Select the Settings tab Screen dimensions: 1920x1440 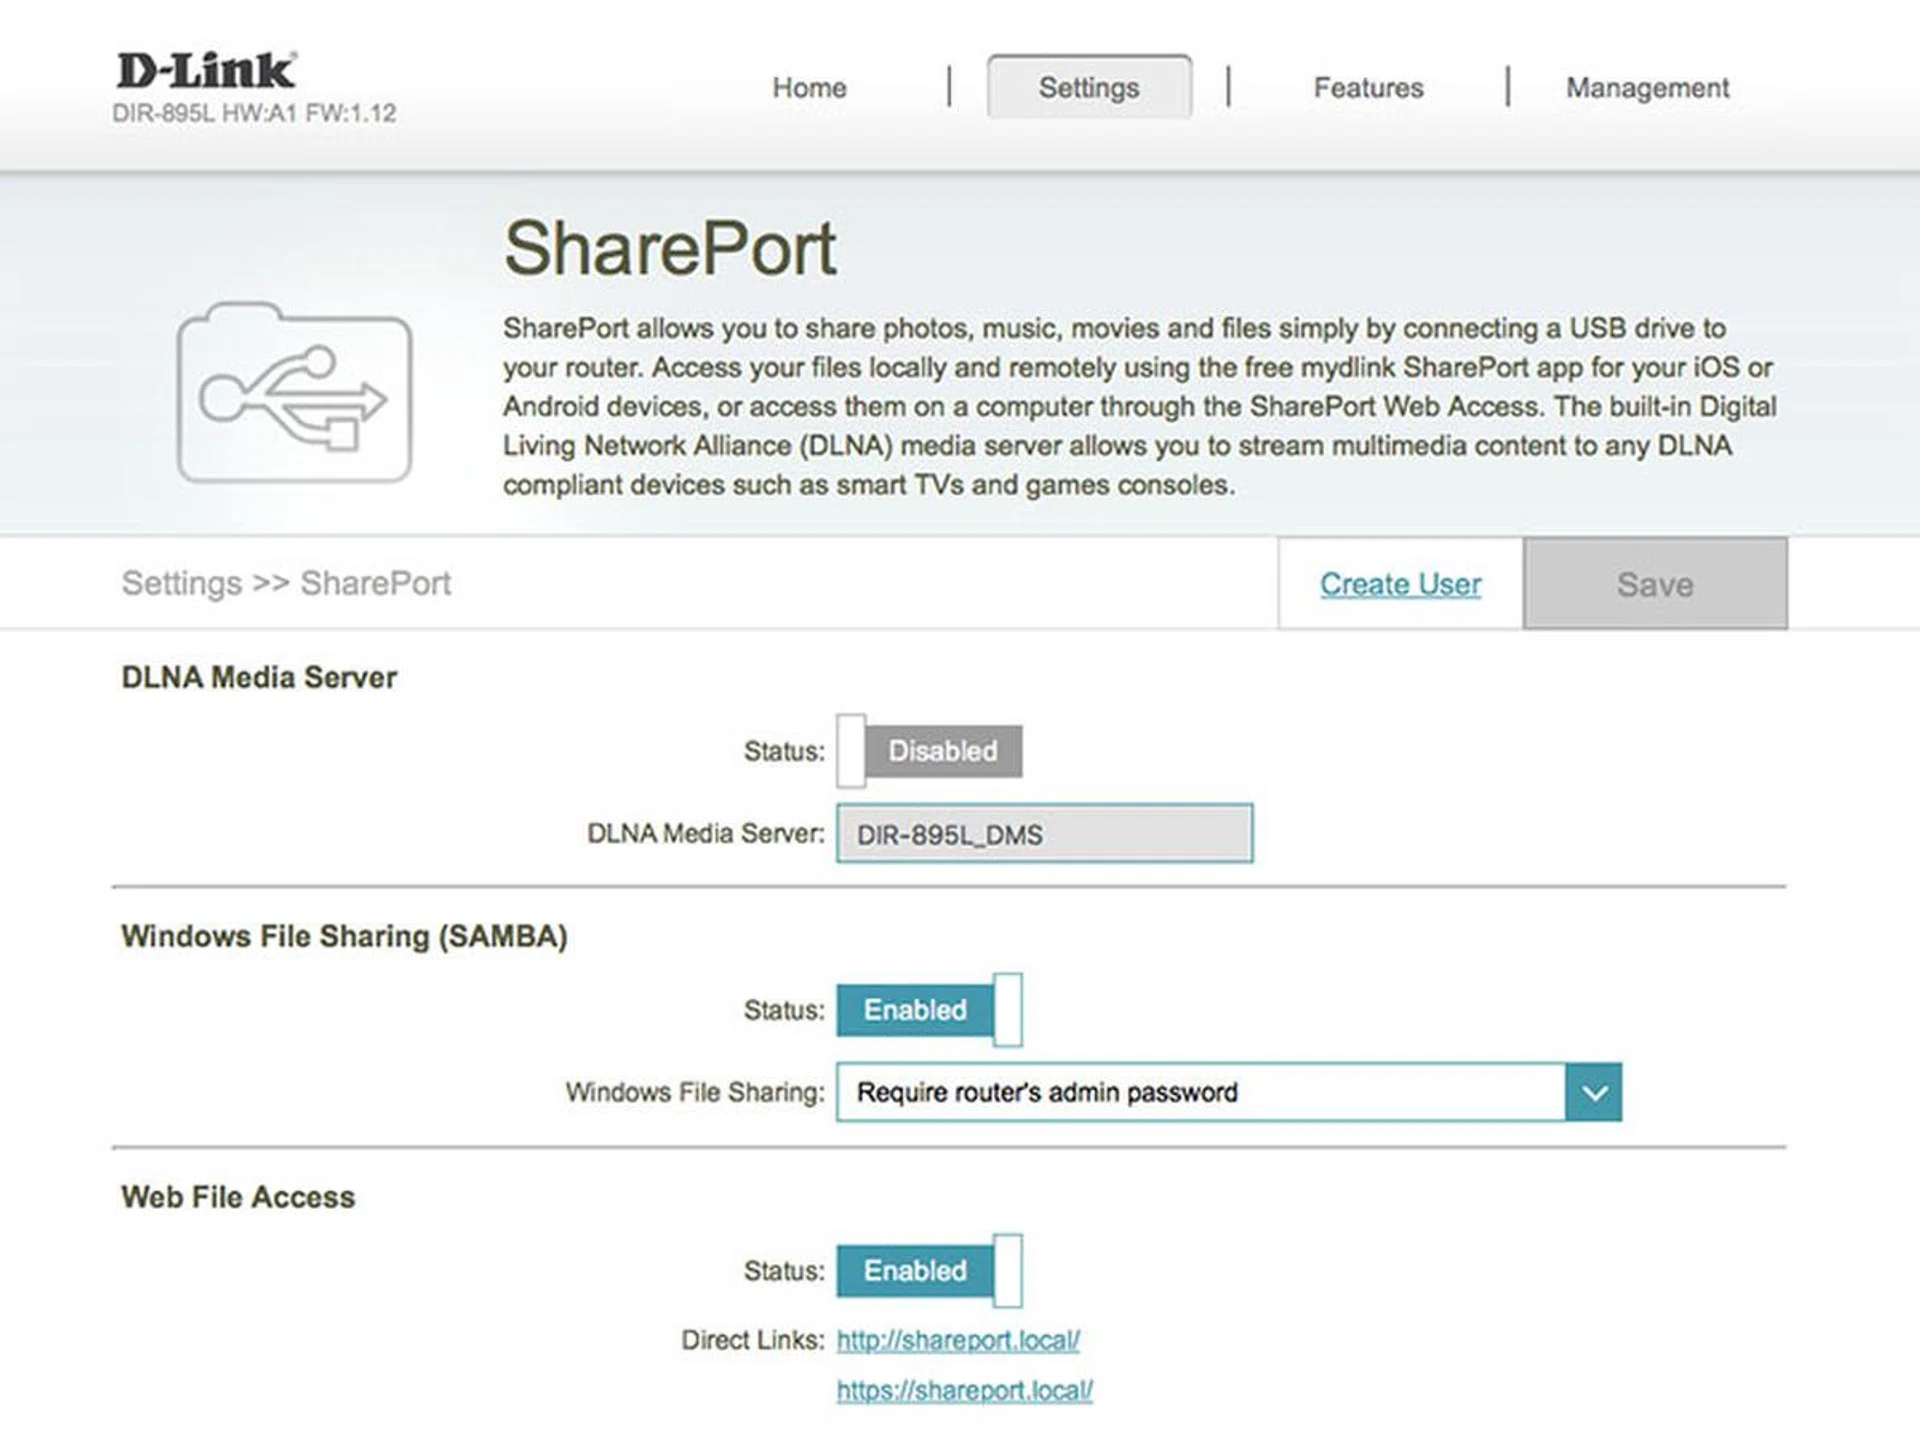click(1088, 88)
